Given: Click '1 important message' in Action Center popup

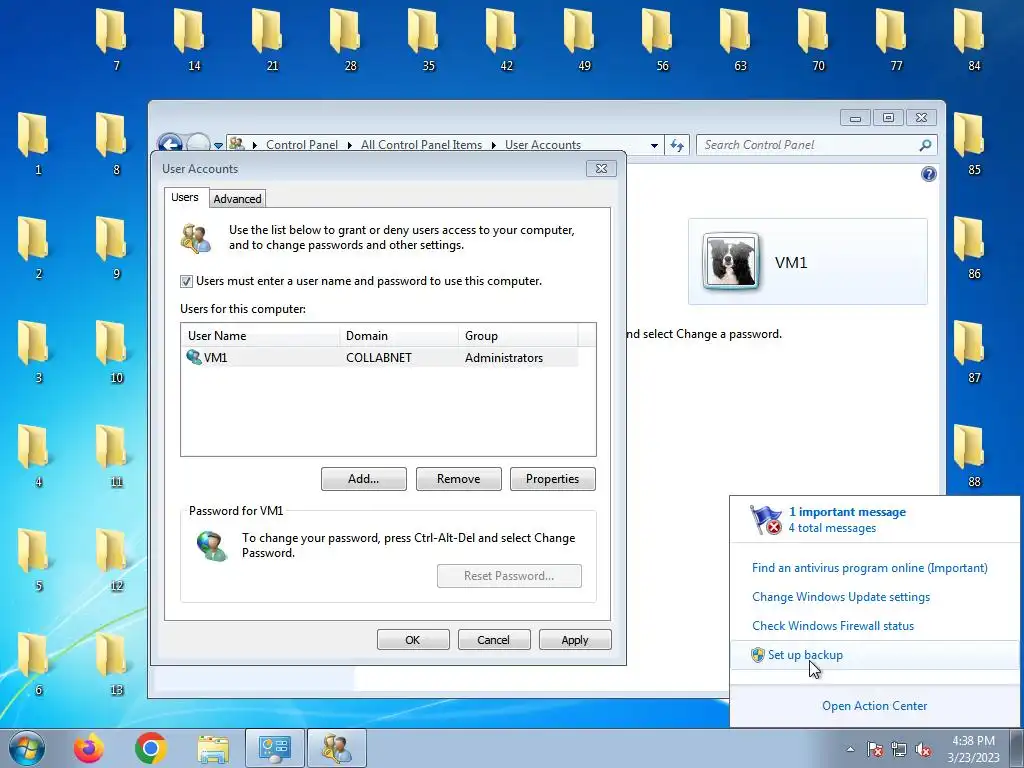Looking at the screenshot, I should [847, 512].
